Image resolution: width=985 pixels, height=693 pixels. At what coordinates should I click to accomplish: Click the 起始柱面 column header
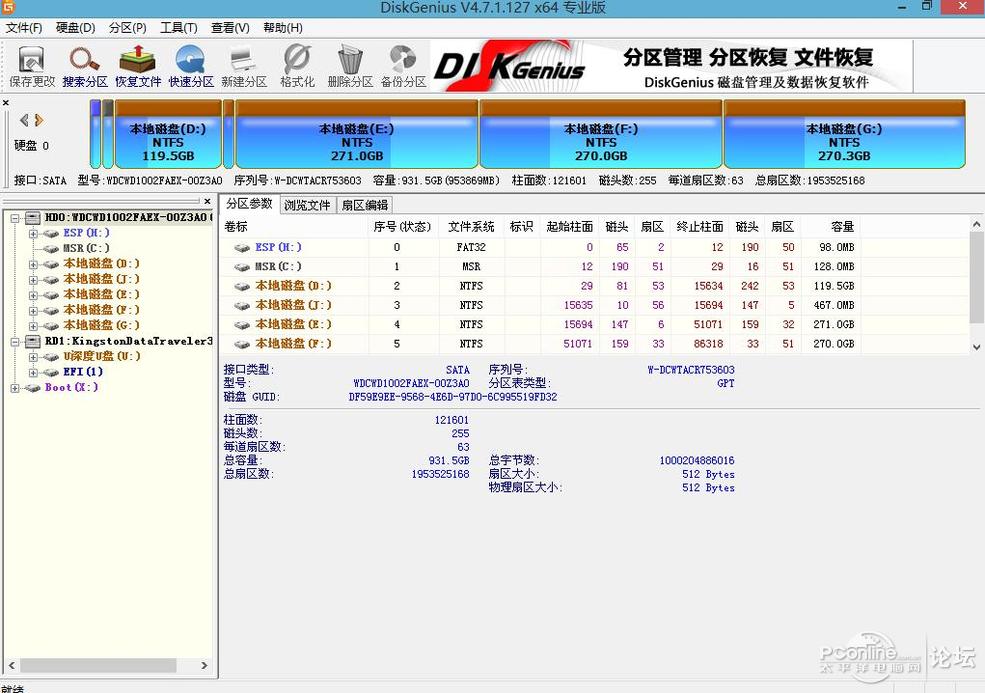(569, 227)
